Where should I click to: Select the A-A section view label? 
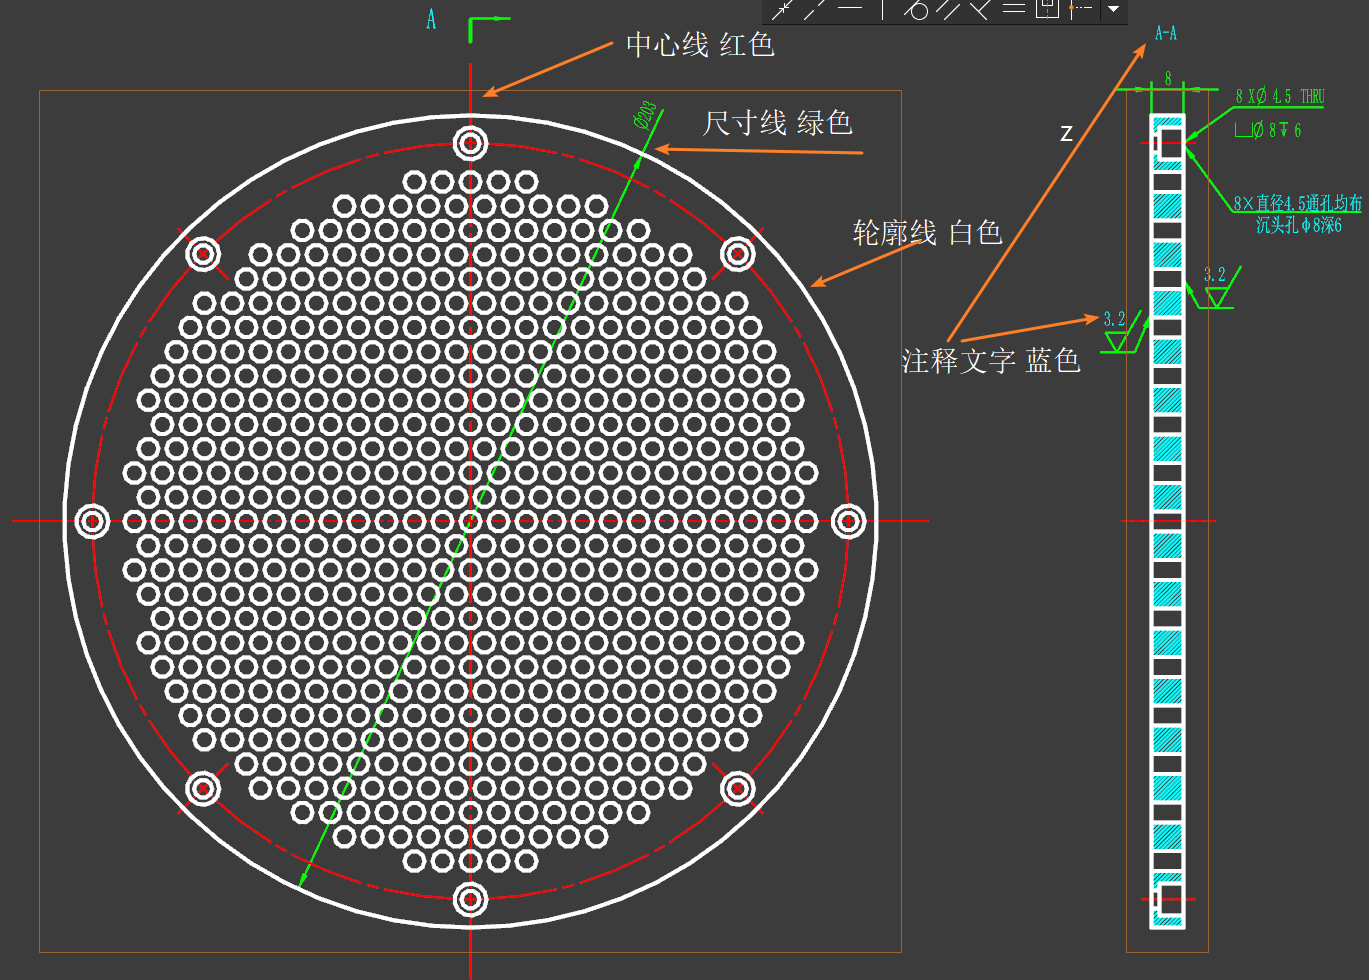tap(1166, 33)
